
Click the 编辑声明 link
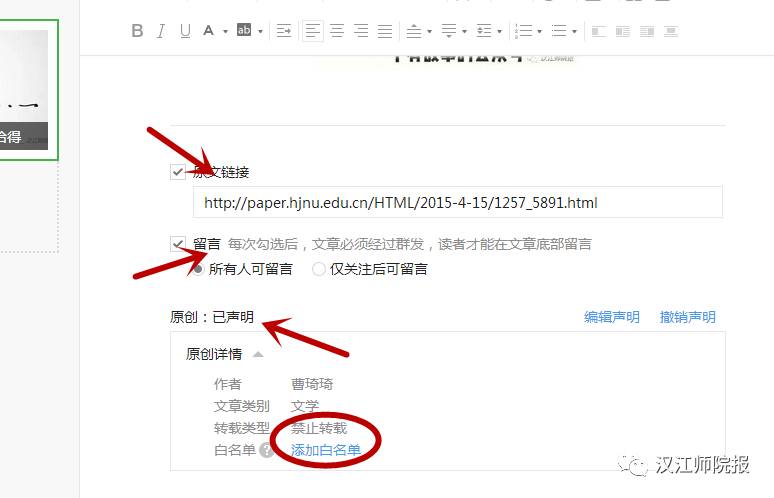tap(611, 317)
